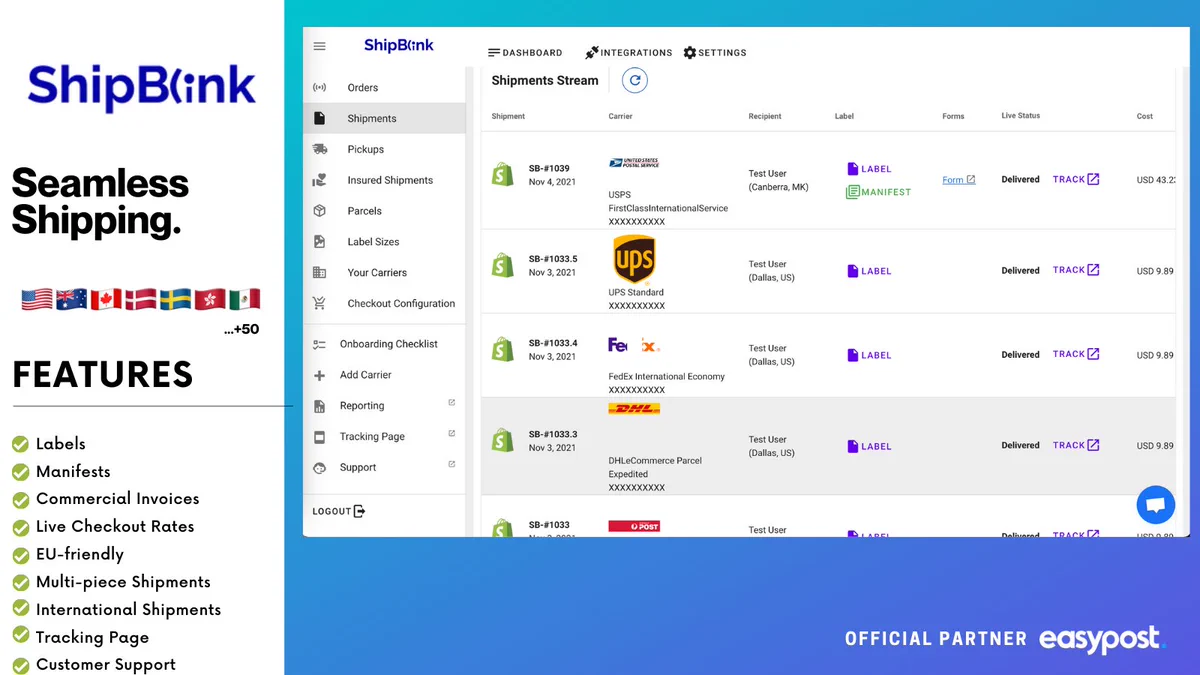Open the LABEL for shipment SB-#1033.4
1200x675 pixels.
(869, 355)
